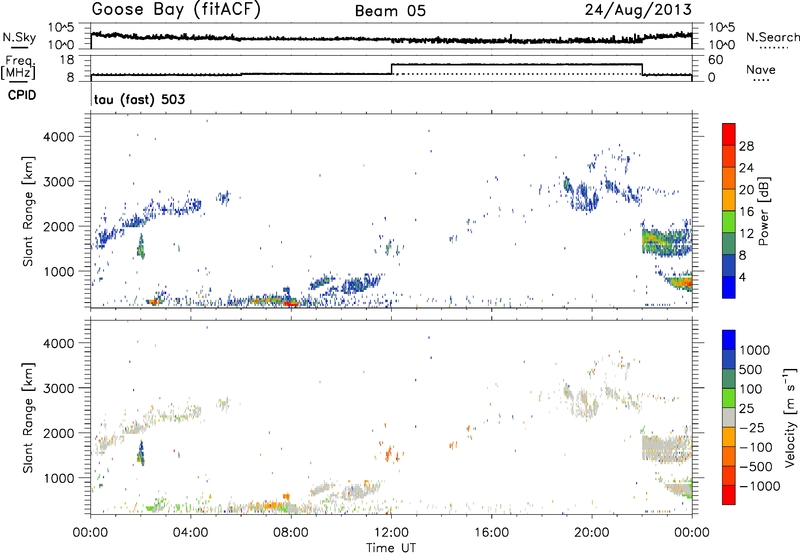Click the "Beam 05" header label
The height and width of the screenshot is (554, 800).
coord(390,11)
